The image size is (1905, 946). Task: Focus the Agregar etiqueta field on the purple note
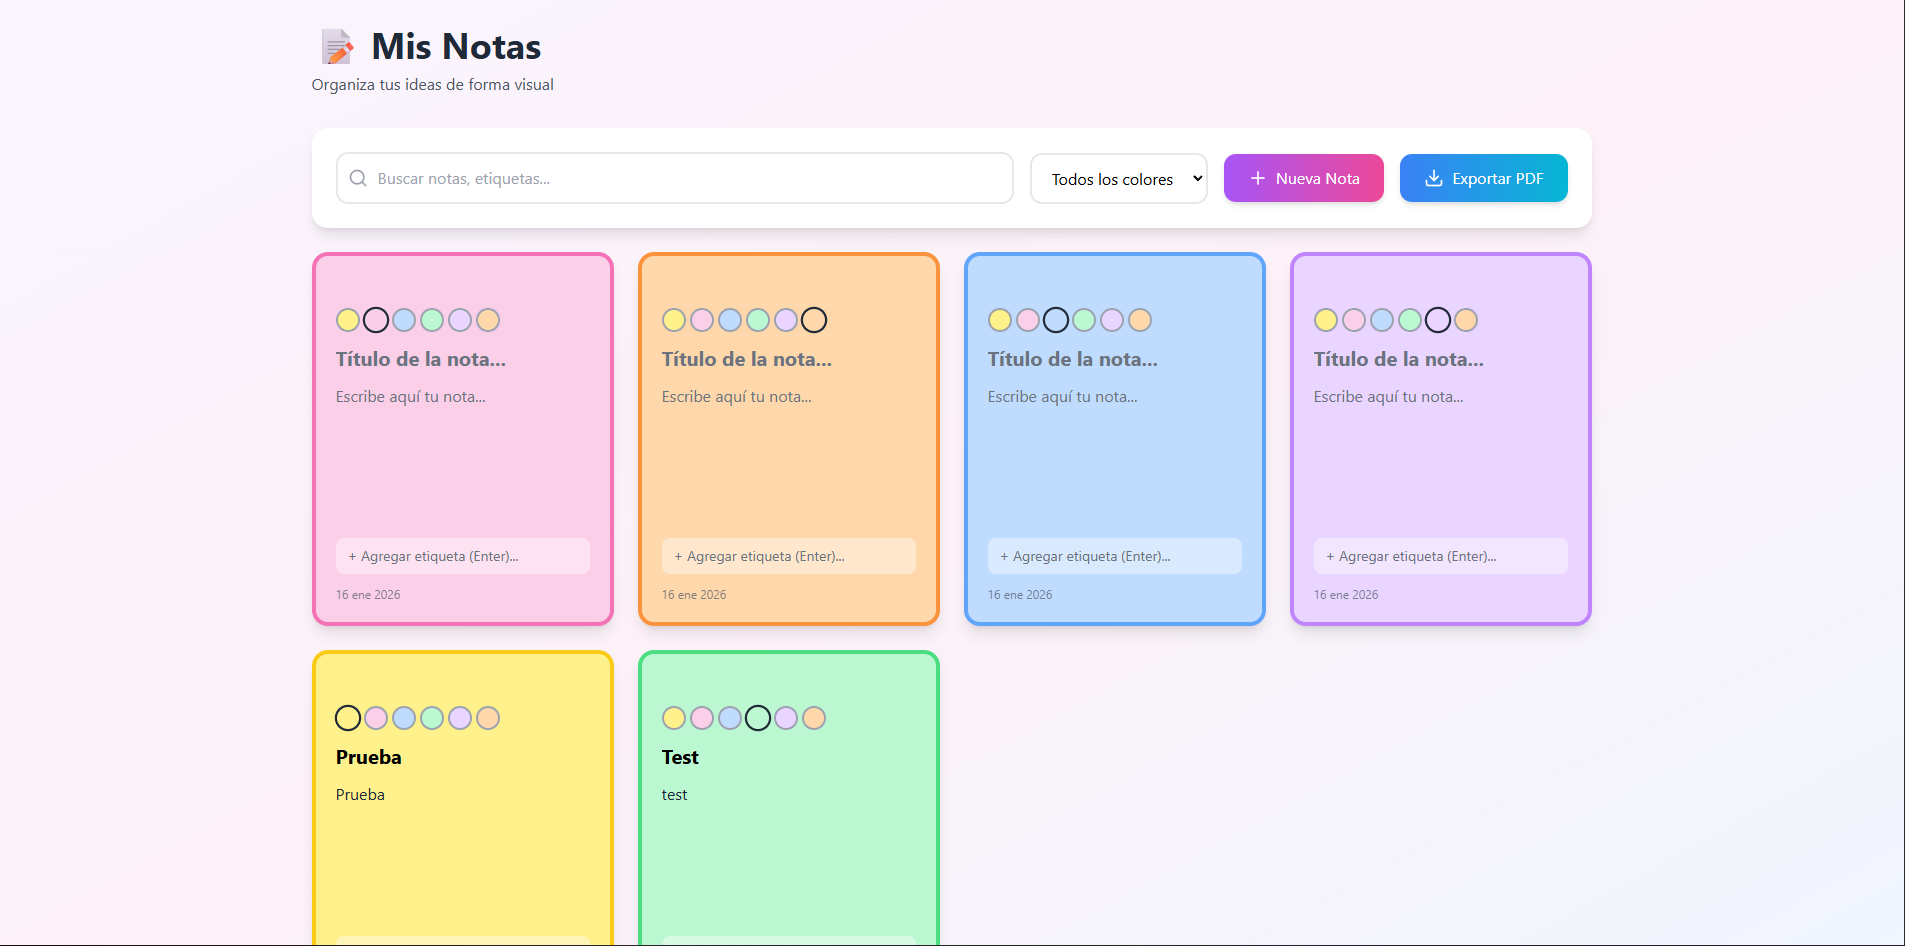coord(1441,556)
